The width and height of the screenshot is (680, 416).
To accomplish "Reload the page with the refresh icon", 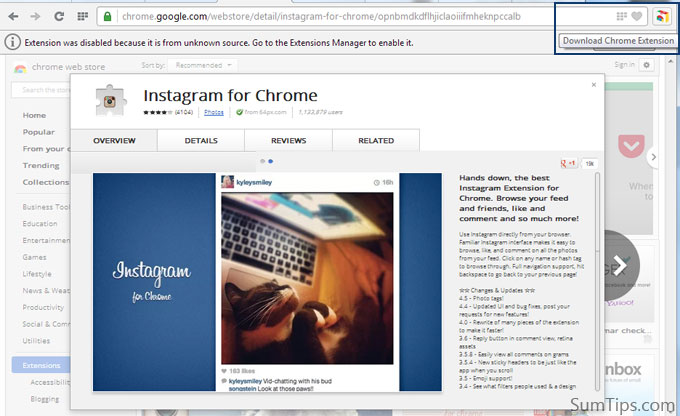I will (59, 16).
